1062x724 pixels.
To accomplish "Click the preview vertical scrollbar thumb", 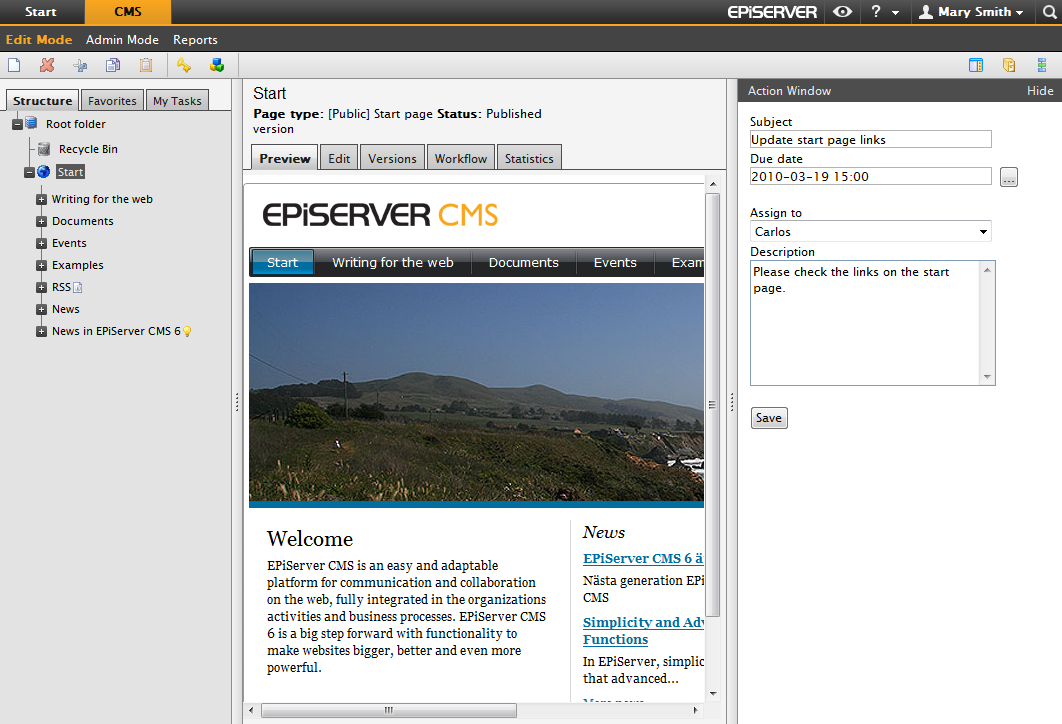I will [x=712, y=405].
